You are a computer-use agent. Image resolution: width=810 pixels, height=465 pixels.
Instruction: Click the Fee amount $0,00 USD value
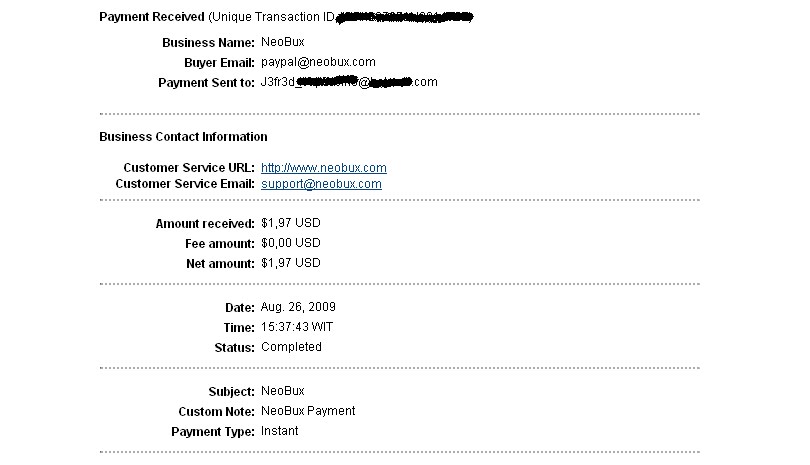291,243
